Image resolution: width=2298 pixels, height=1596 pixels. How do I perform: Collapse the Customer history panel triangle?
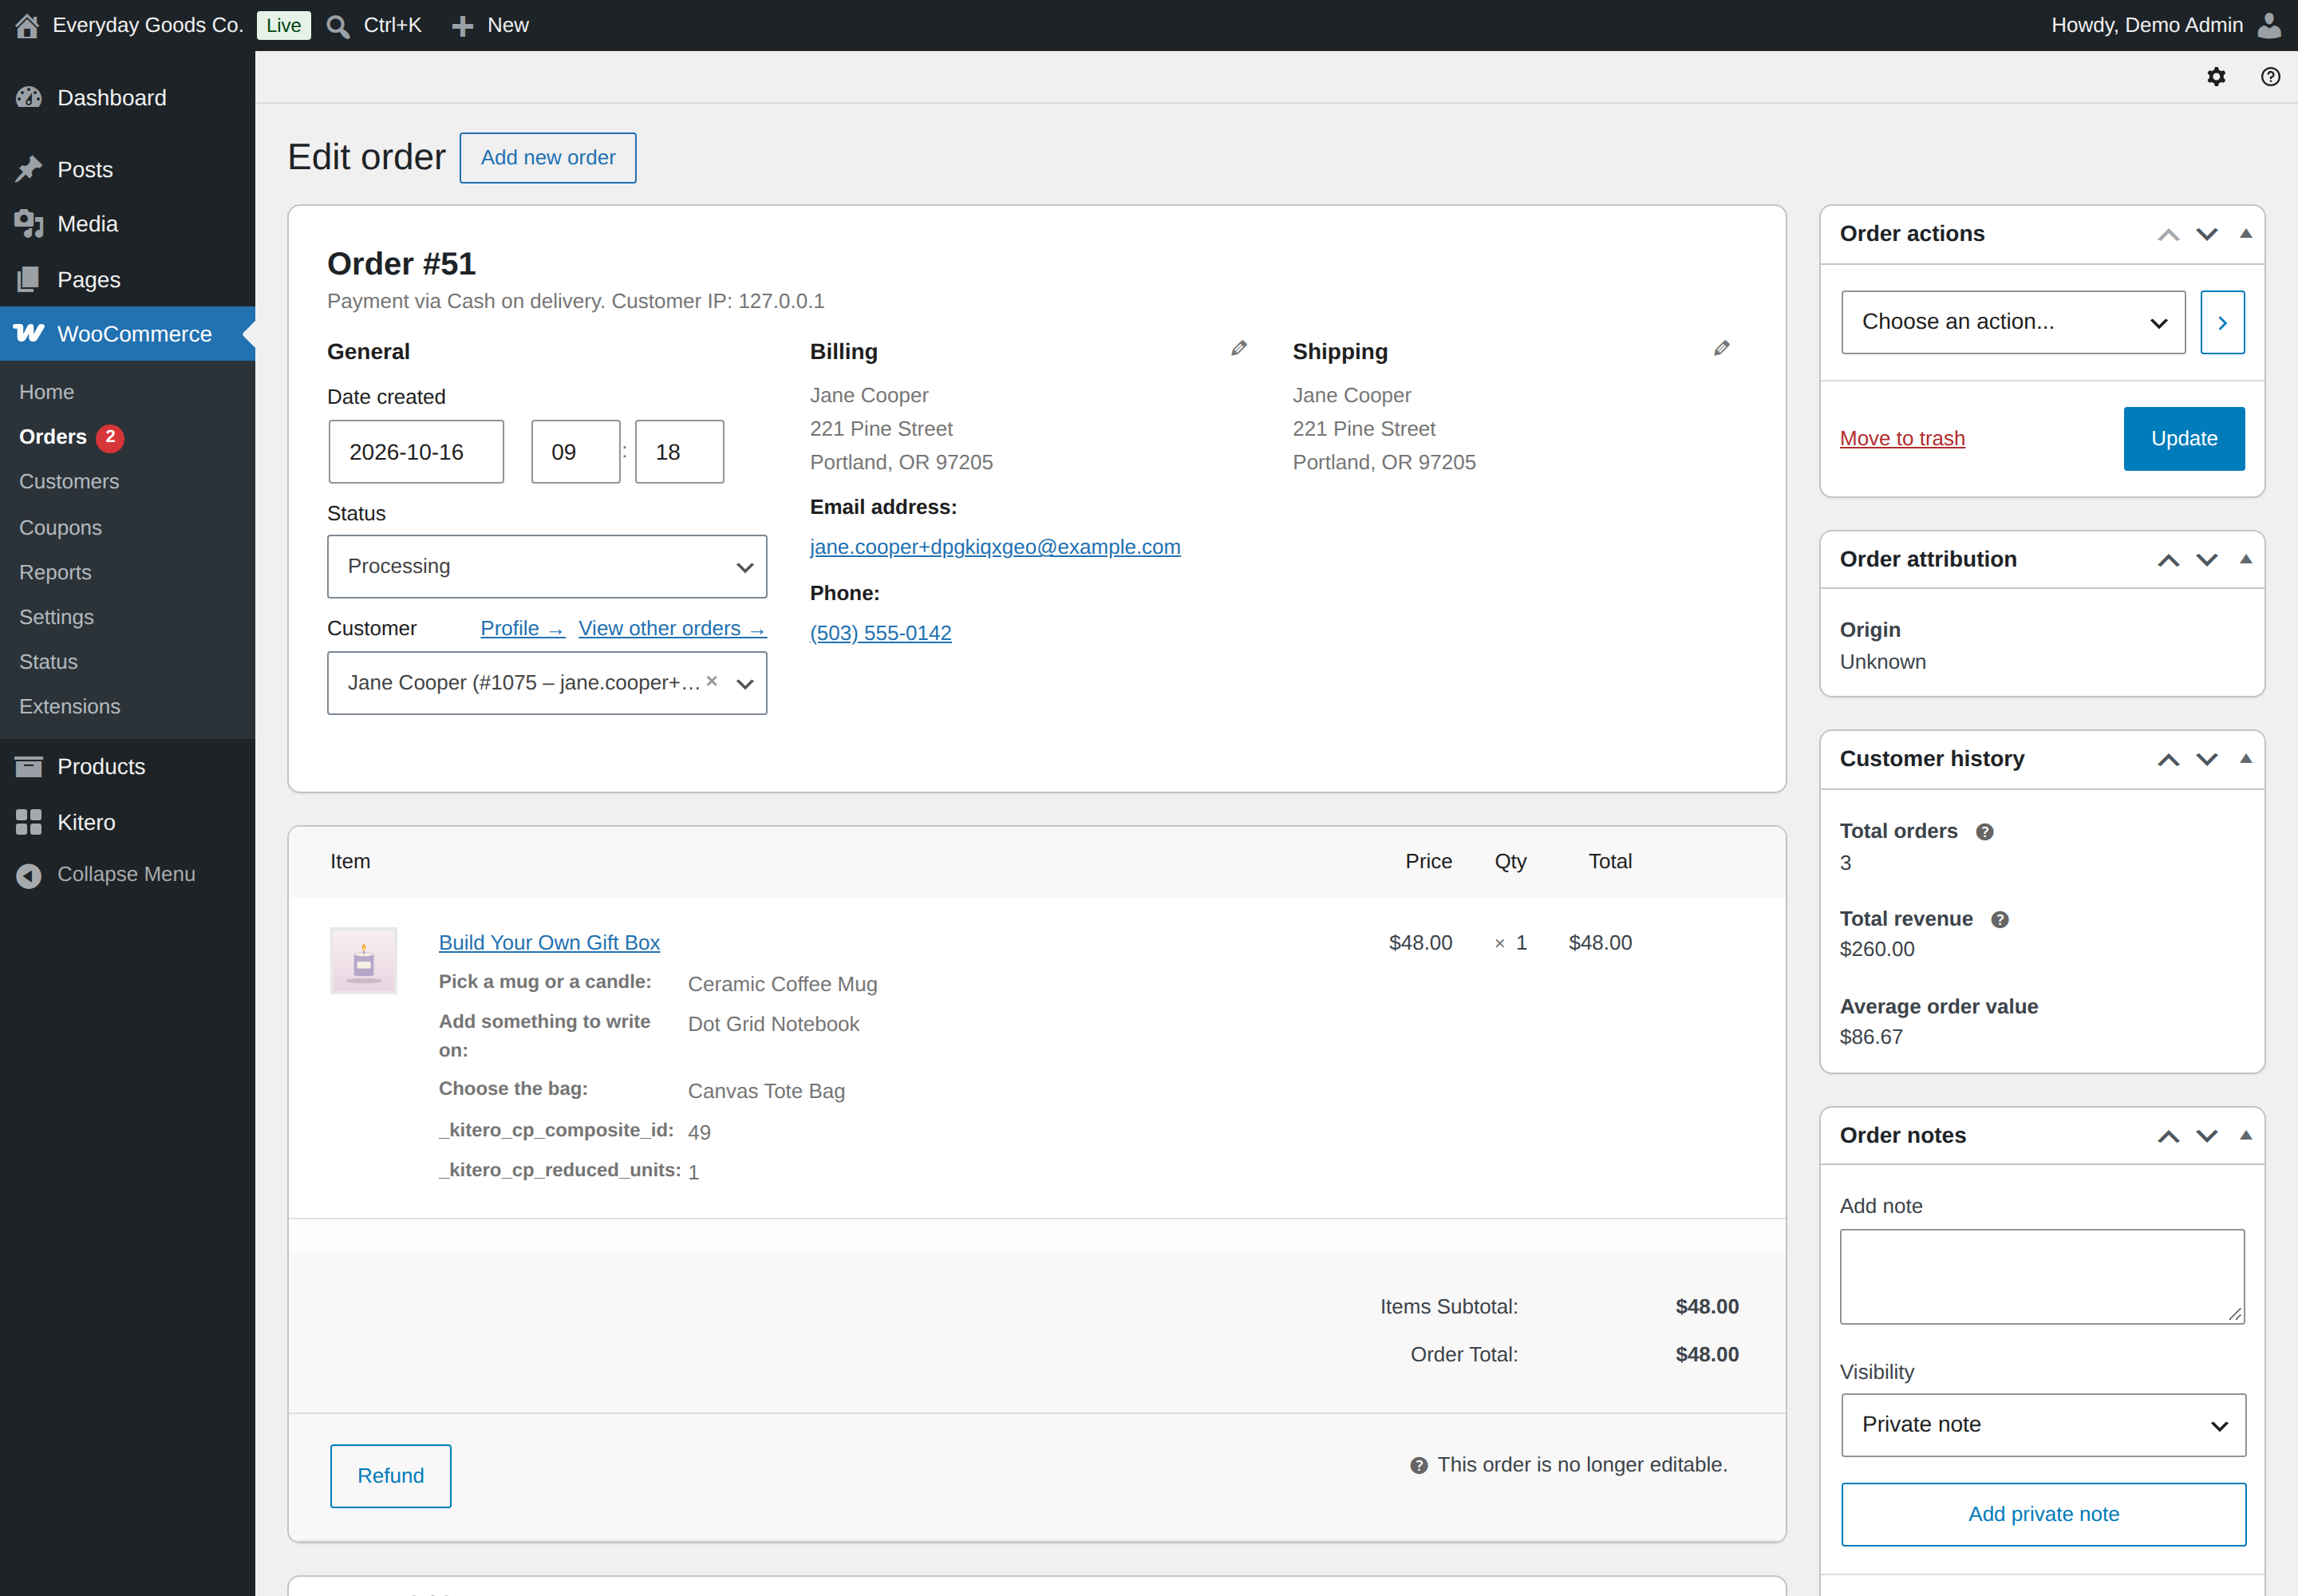[2246, 759]
